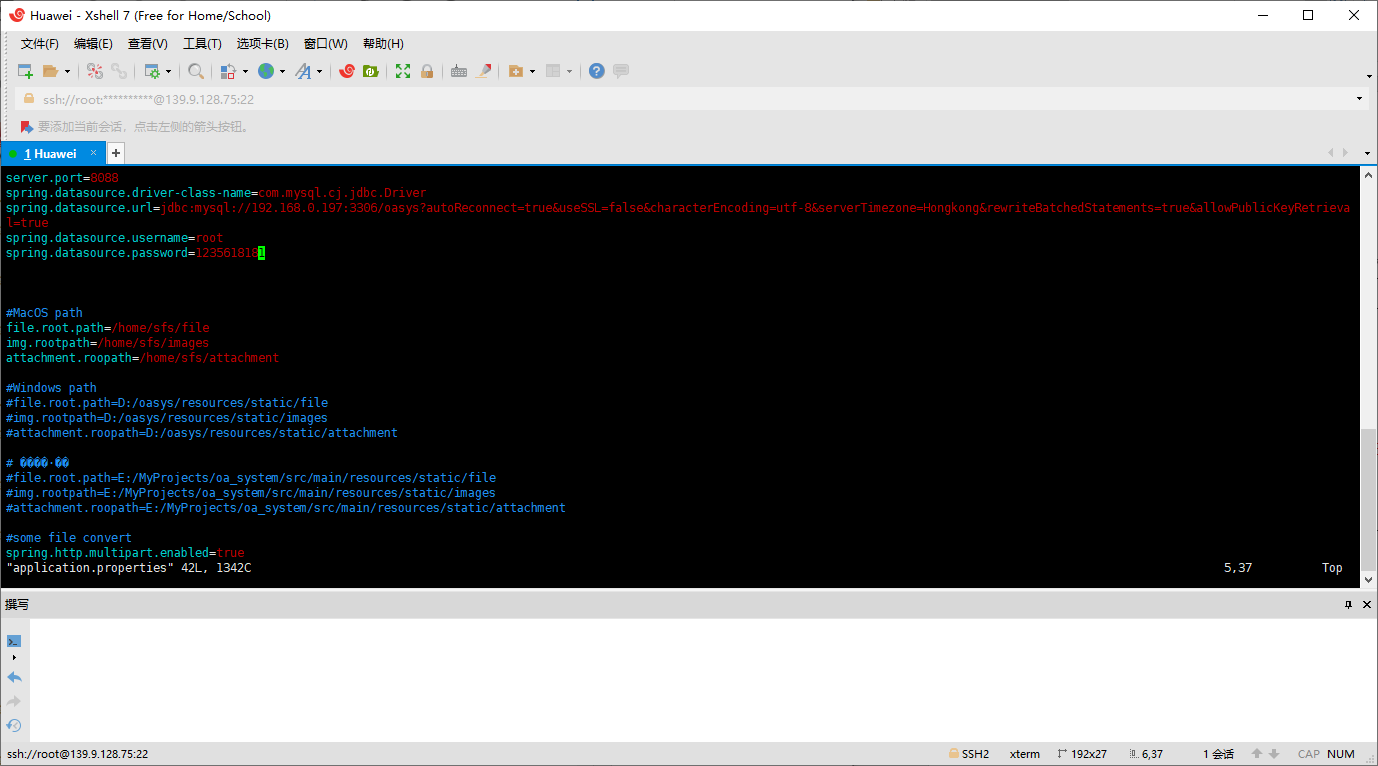Open the 帮助(H) menu
Image resolution: width=1378 pixels, height=766 pixels.
383,44
